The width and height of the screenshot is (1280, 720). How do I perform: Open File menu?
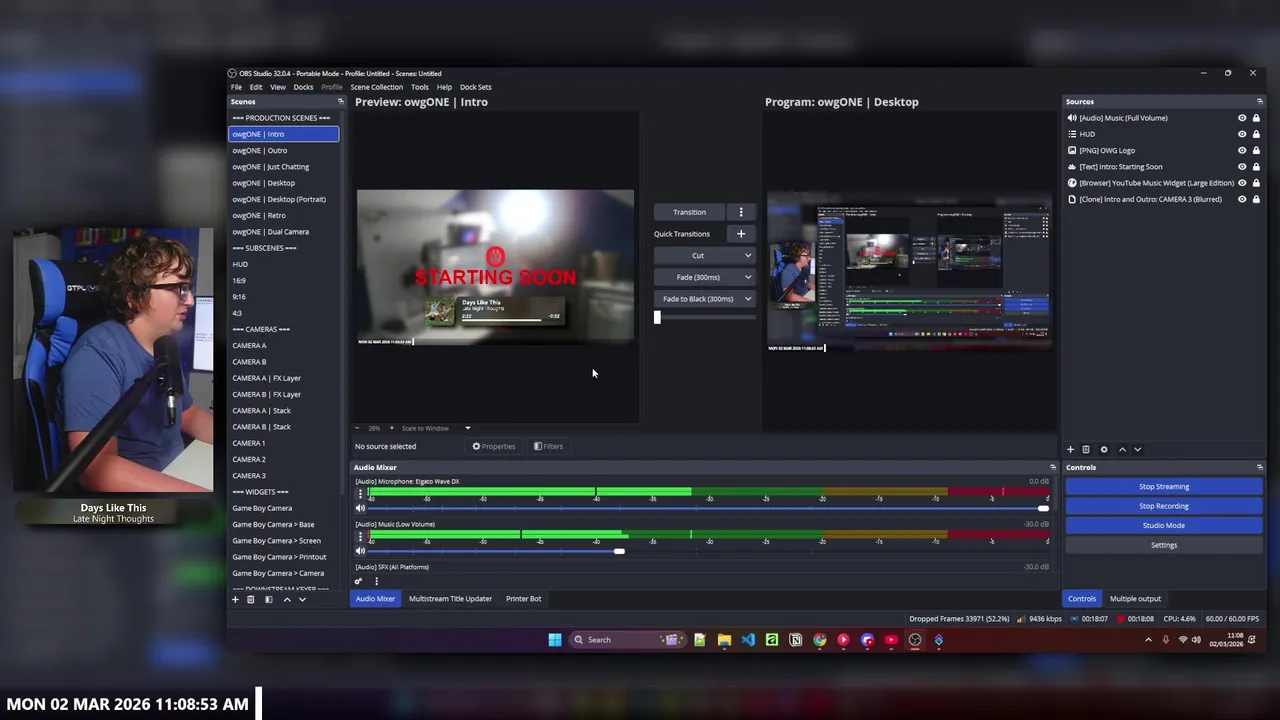coord(236,87)
